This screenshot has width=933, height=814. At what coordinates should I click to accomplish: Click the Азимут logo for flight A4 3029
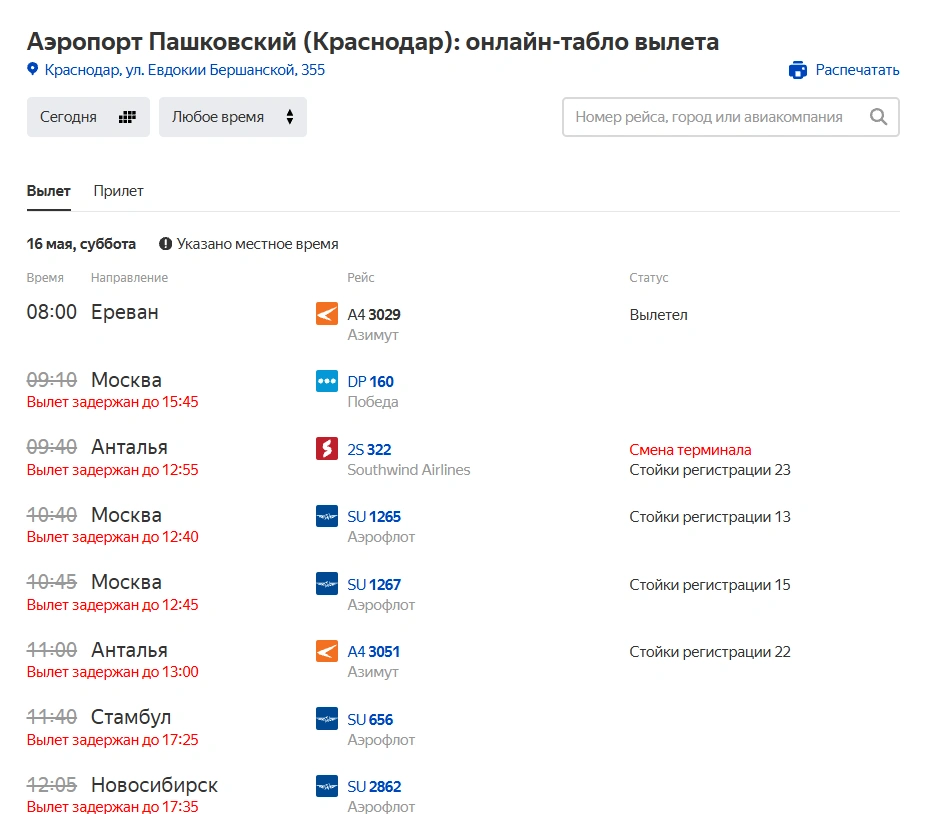[327, 314]
